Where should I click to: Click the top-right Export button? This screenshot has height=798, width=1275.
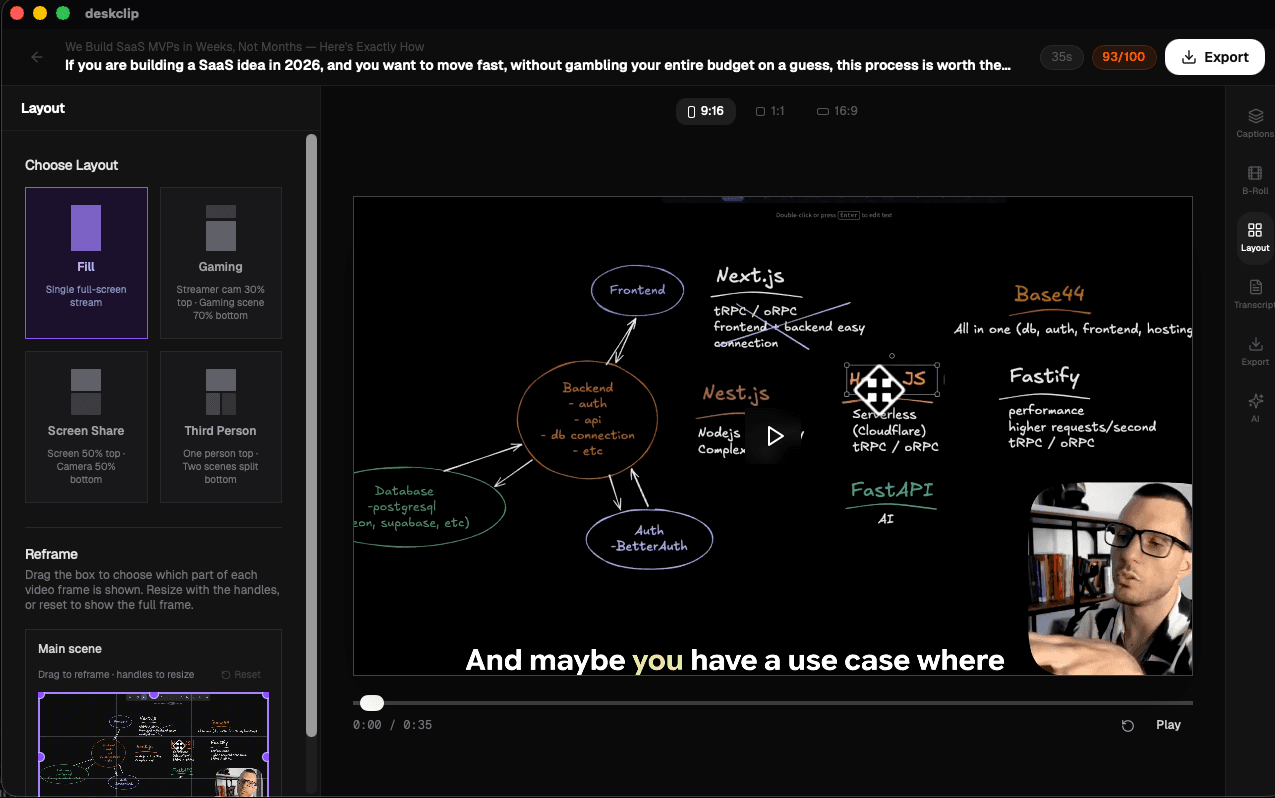(x=1215, y=57)
